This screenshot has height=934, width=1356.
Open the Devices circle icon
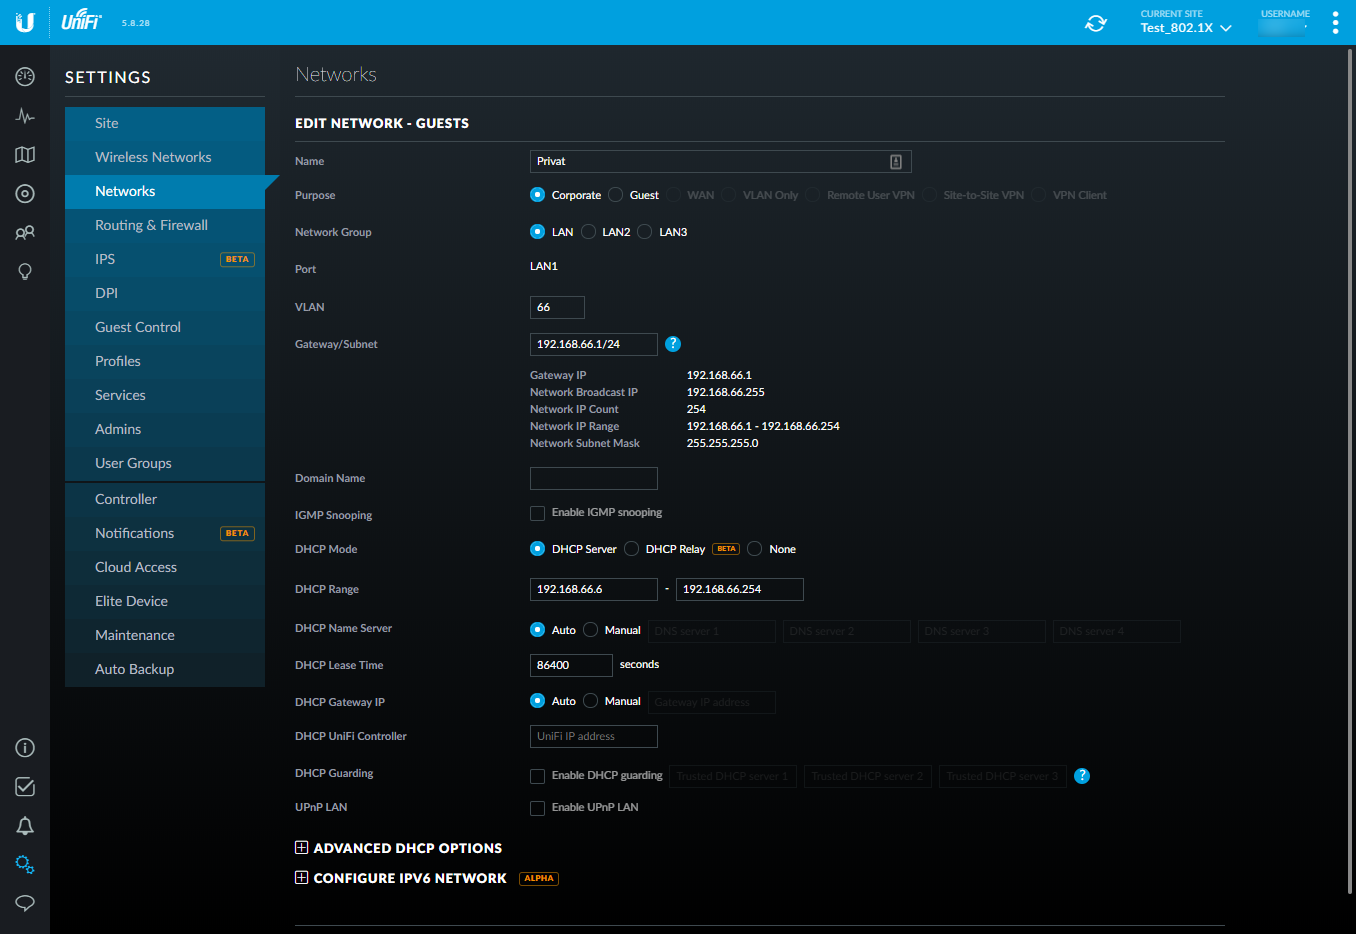25,194
